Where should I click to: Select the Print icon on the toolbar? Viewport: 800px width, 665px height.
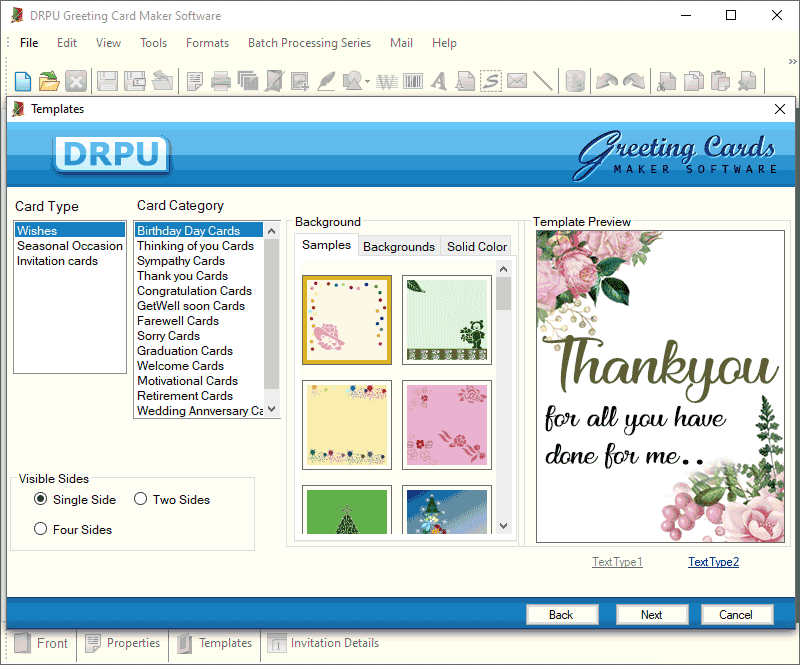(x=220, y=81)
